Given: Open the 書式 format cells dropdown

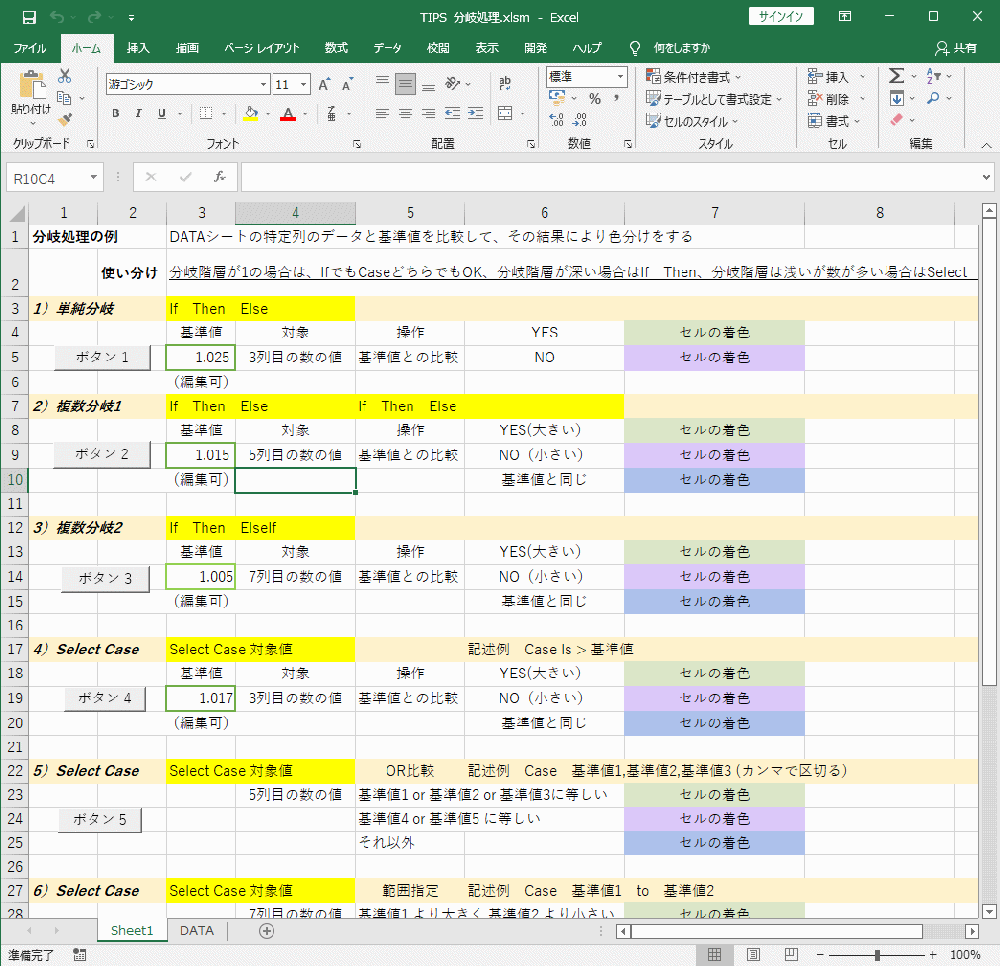Looking at the screenshot, I should [x=834, y=121].
